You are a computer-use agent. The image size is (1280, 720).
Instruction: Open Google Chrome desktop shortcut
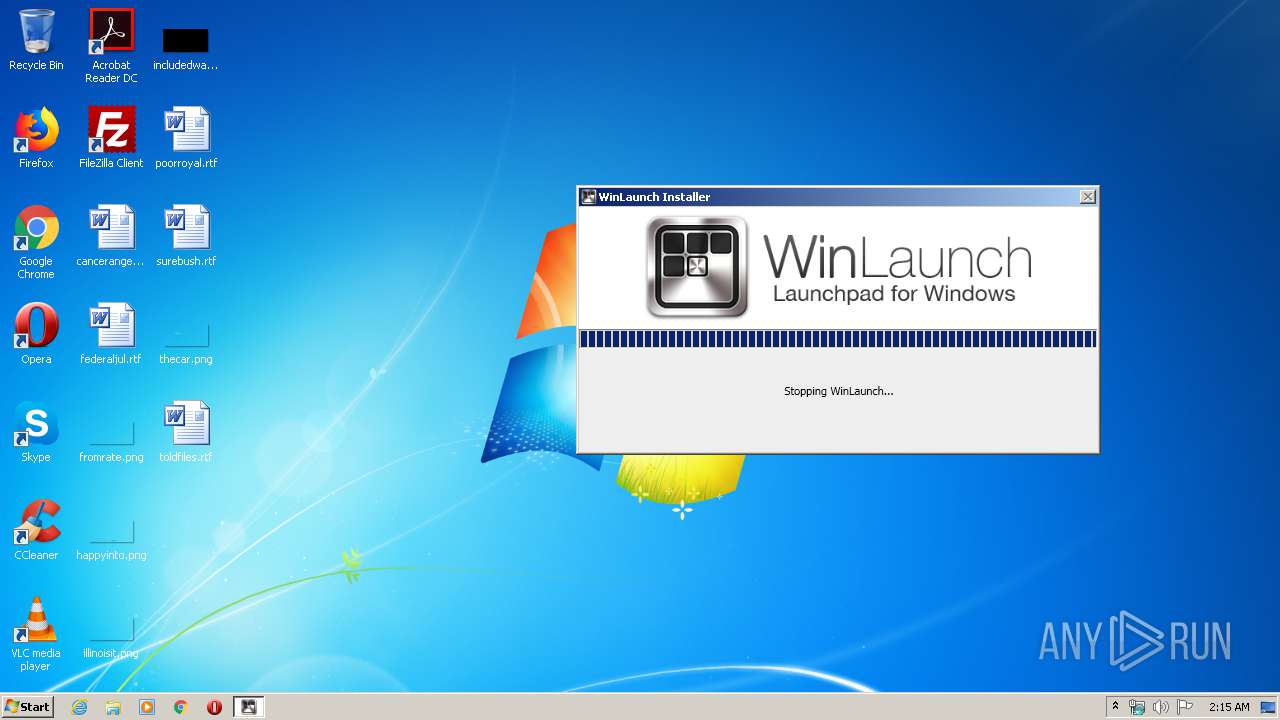point(36,242)
